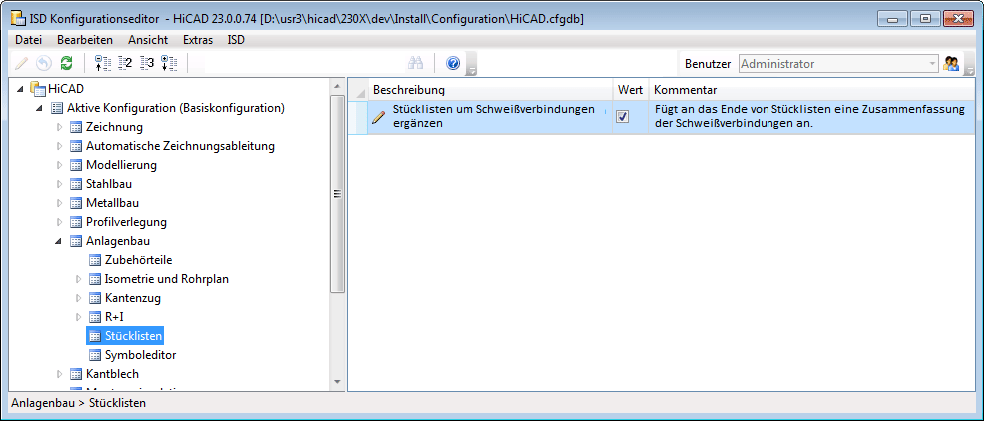Viewport: 984px width, 421px height.
Task: Open the Ansicht menu
Action: point(148,40)
